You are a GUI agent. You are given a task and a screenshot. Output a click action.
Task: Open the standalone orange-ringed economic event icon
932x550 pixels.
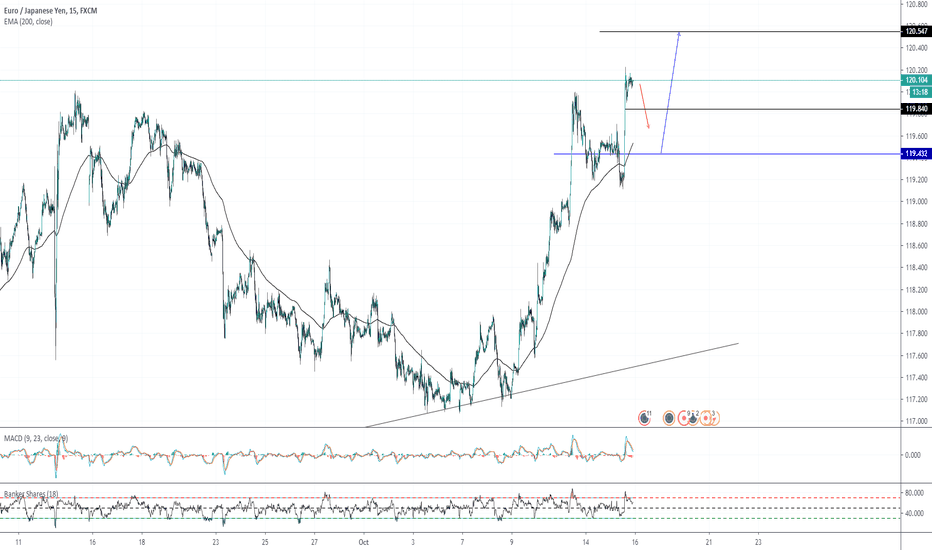(x=669, y=418)
